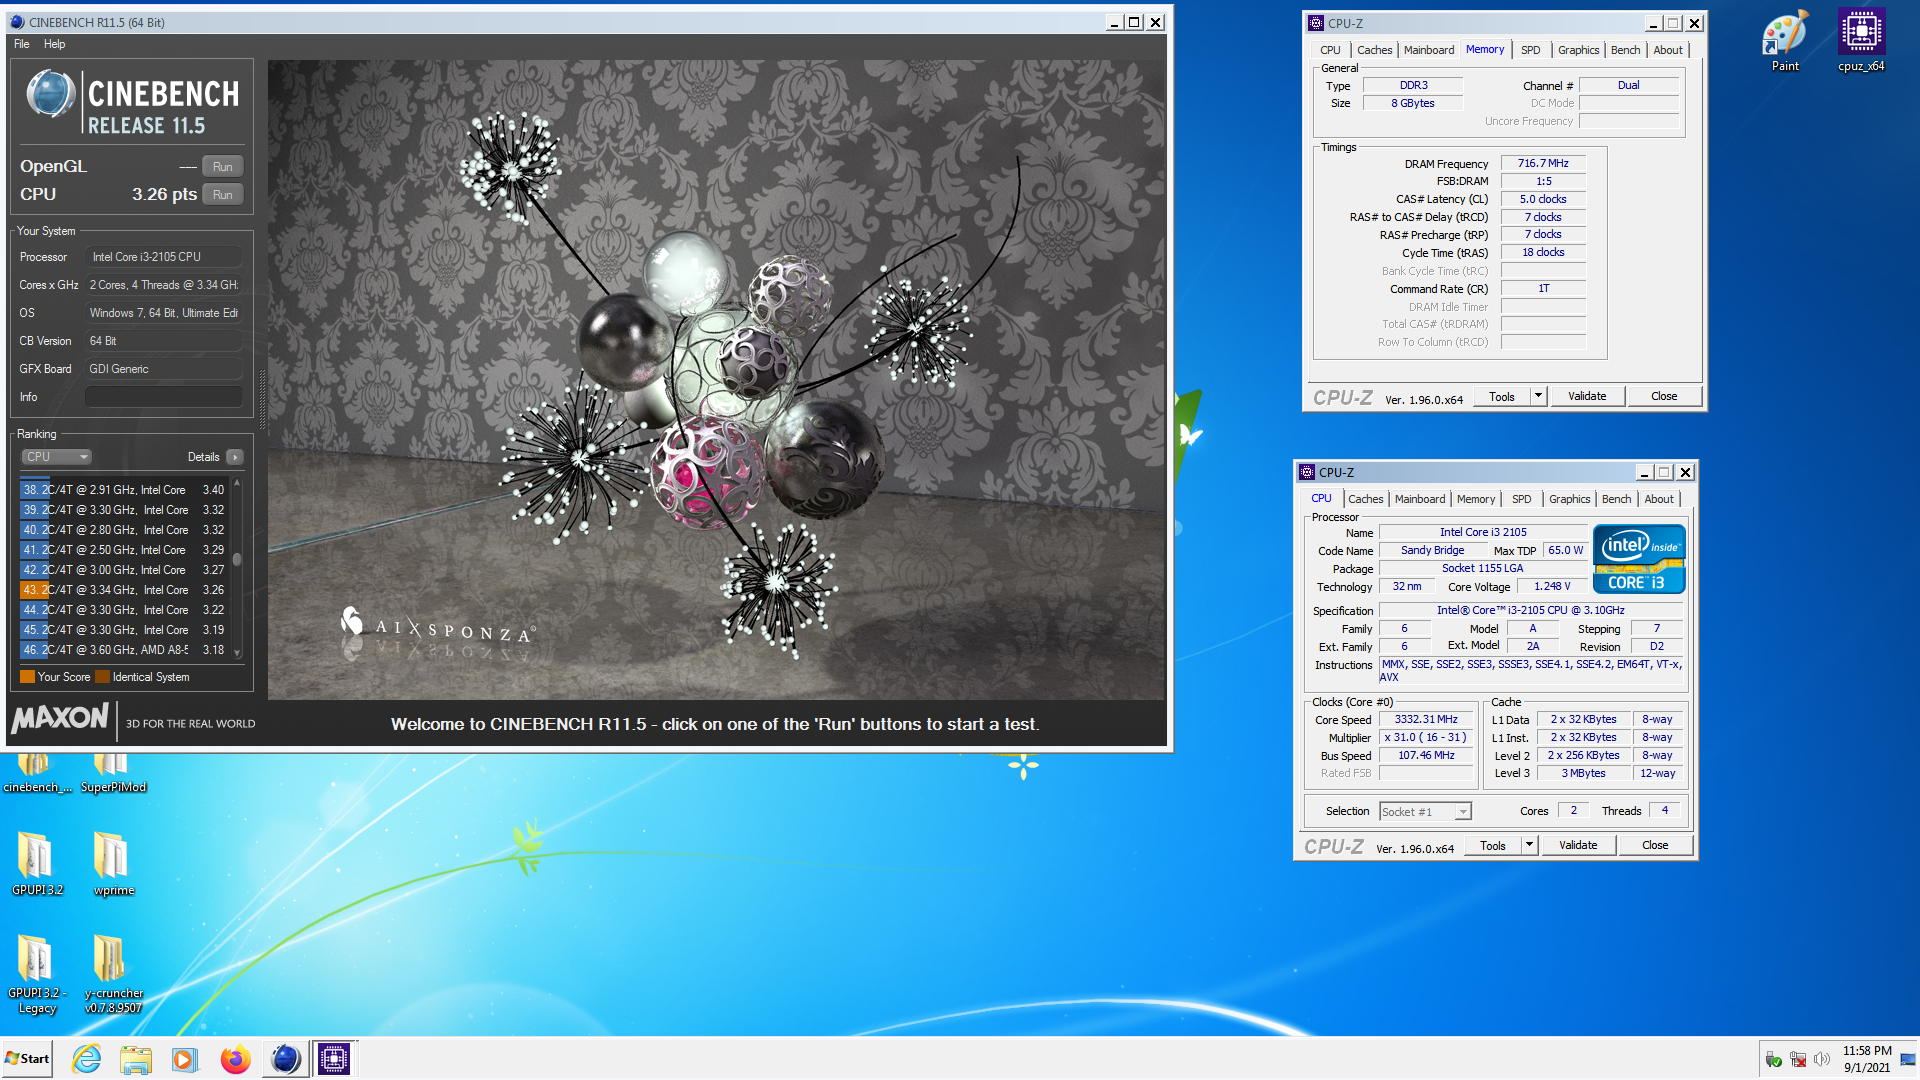Run the CPU benchmark
Screen dimensions: 1920x1080
point(223,195)
